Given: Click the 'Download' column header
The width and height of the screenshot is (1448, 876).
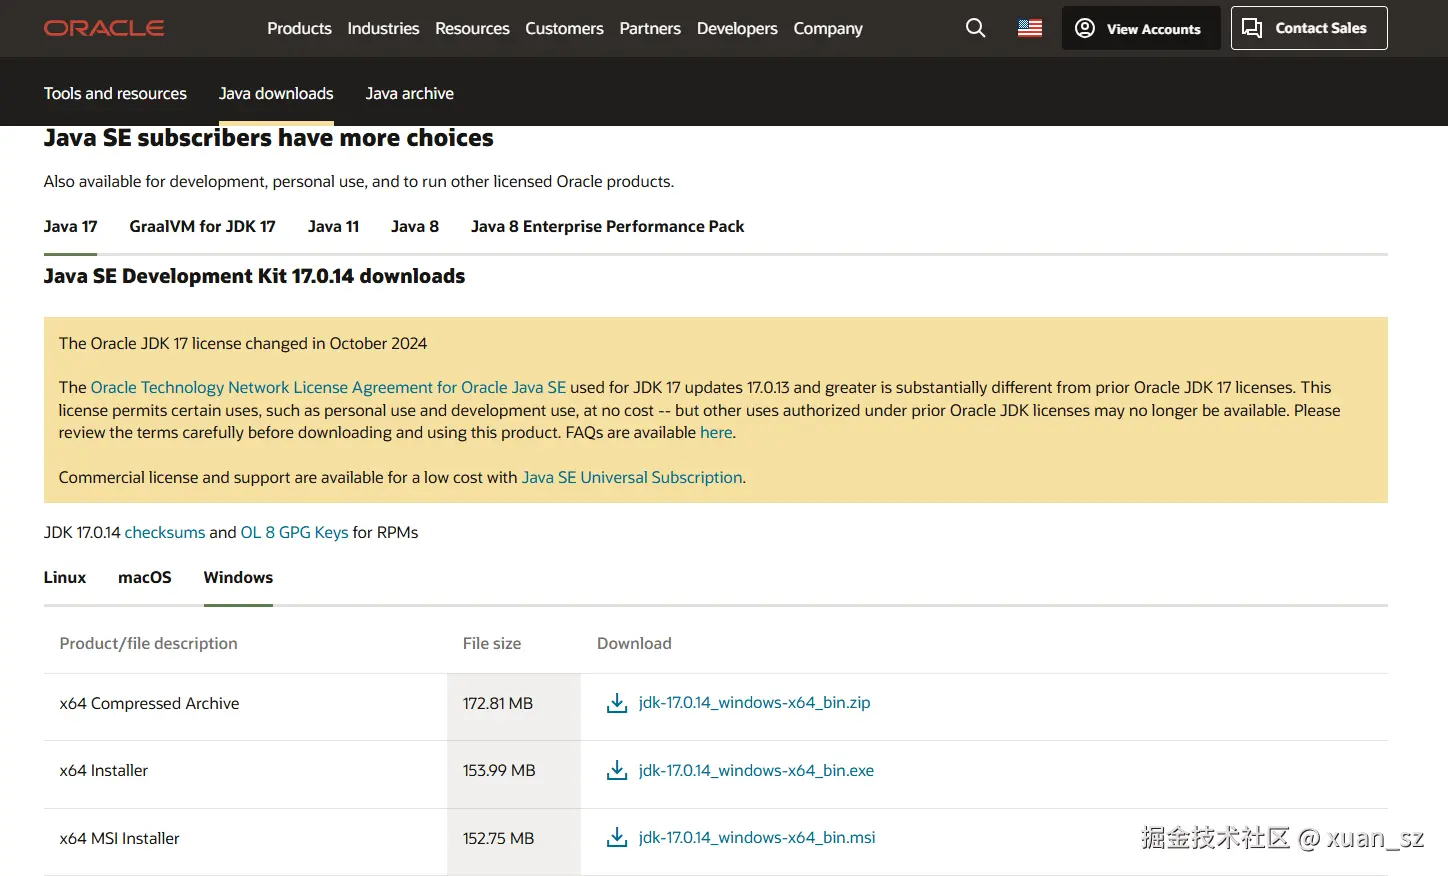Looking at the screenshot, I should tap(634, 643).
